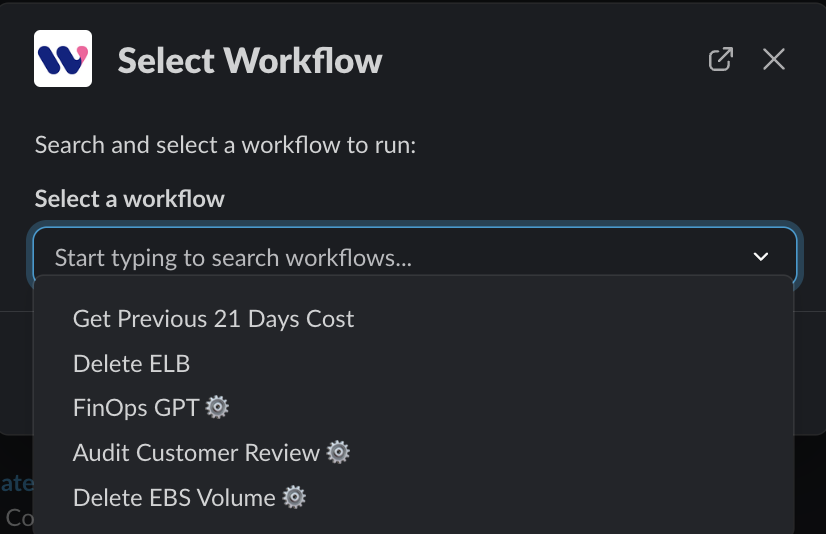
Task: Select the Audit Customer Review workflow text
Action: [196, 452]
